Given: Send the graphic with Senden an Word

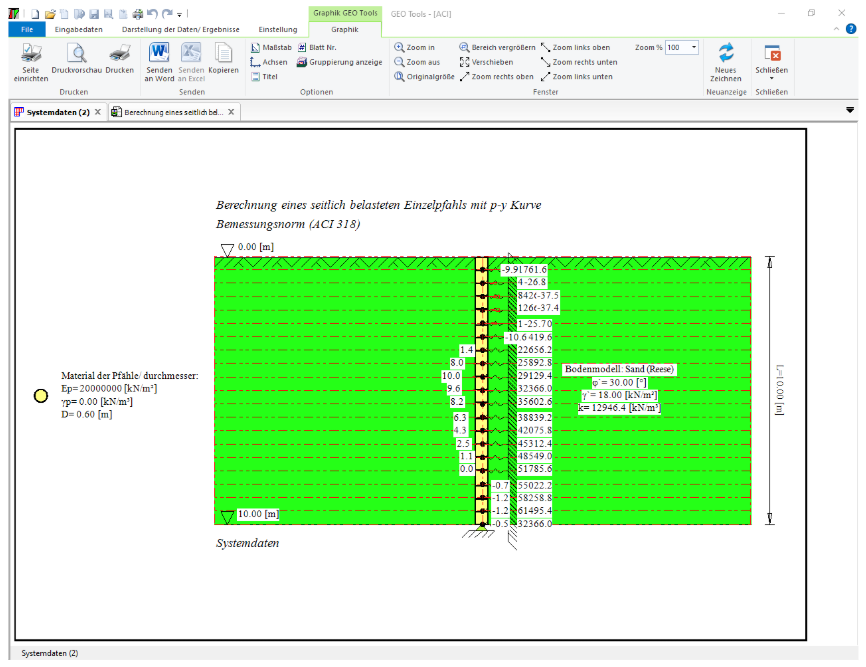Looking at the screenshot, I should [x=159, y=62].
